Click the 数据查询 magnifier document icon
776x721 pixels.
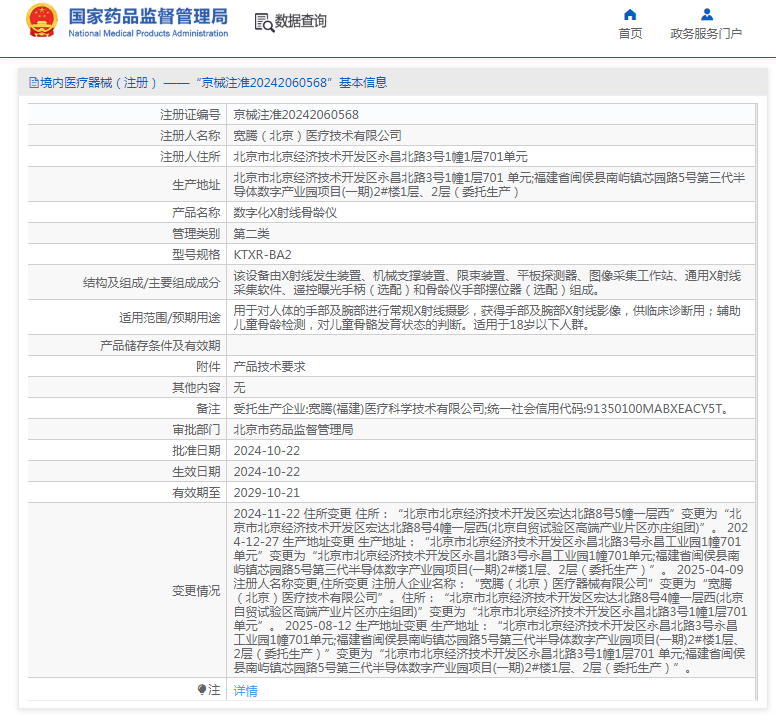click(x=263, y=22)
